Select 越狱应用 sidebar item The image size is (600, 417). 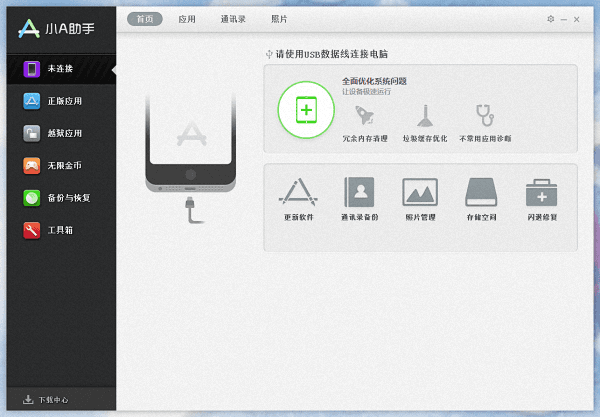[x=58, y=133]
